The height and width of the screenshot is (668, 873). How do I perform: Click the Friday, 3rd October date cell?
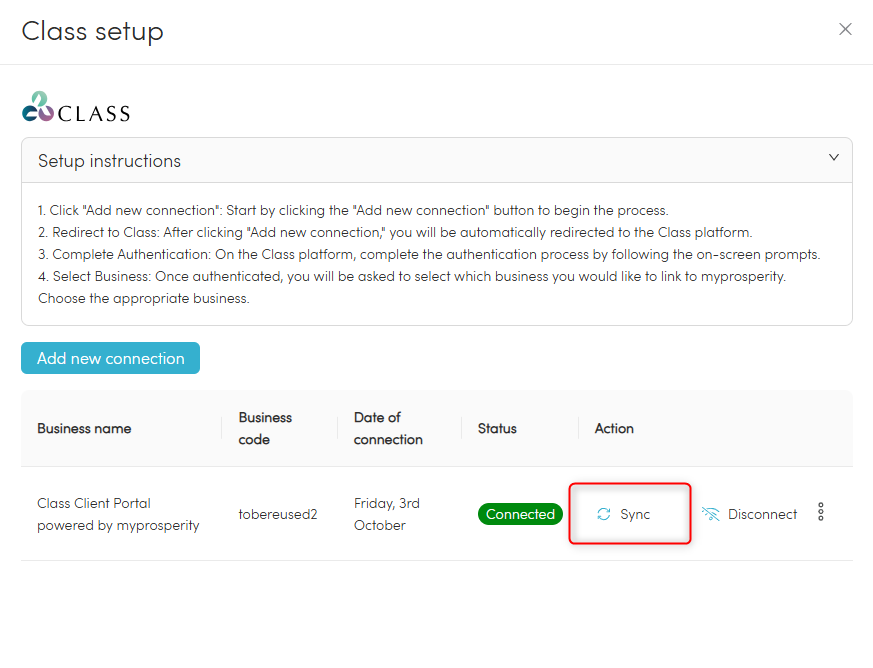[x=387, y=514]
